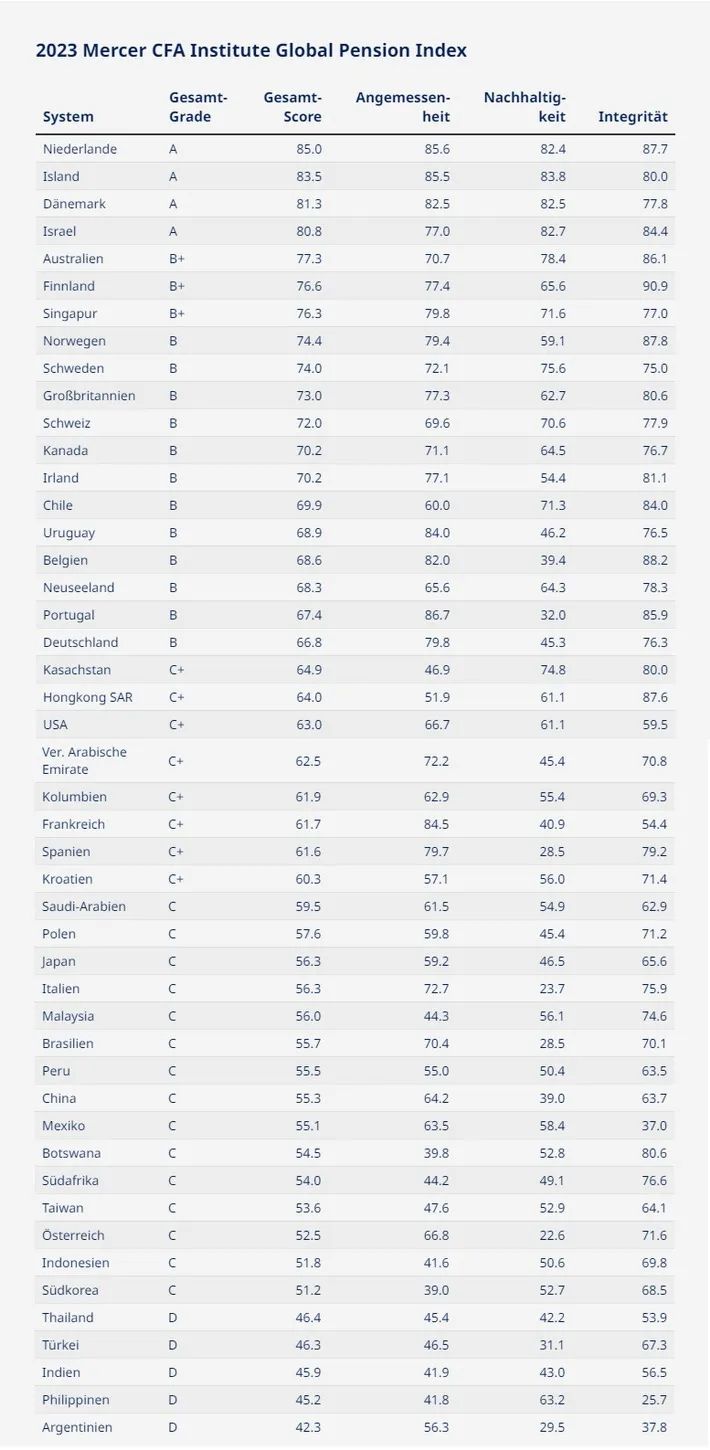
Task: Click the Großbritannien row label
Action: point(89,396)
